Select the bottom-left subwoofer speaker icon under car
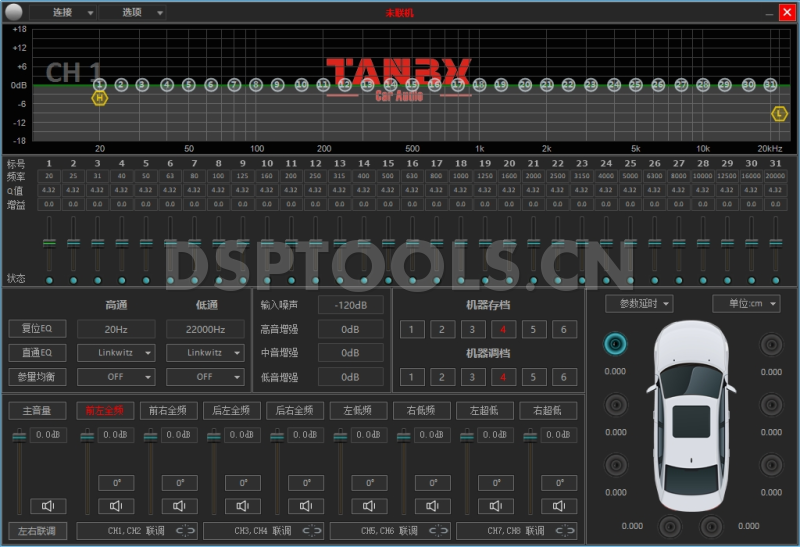The height and width of the screenshot is (547, 800). (x=670, y=526)
